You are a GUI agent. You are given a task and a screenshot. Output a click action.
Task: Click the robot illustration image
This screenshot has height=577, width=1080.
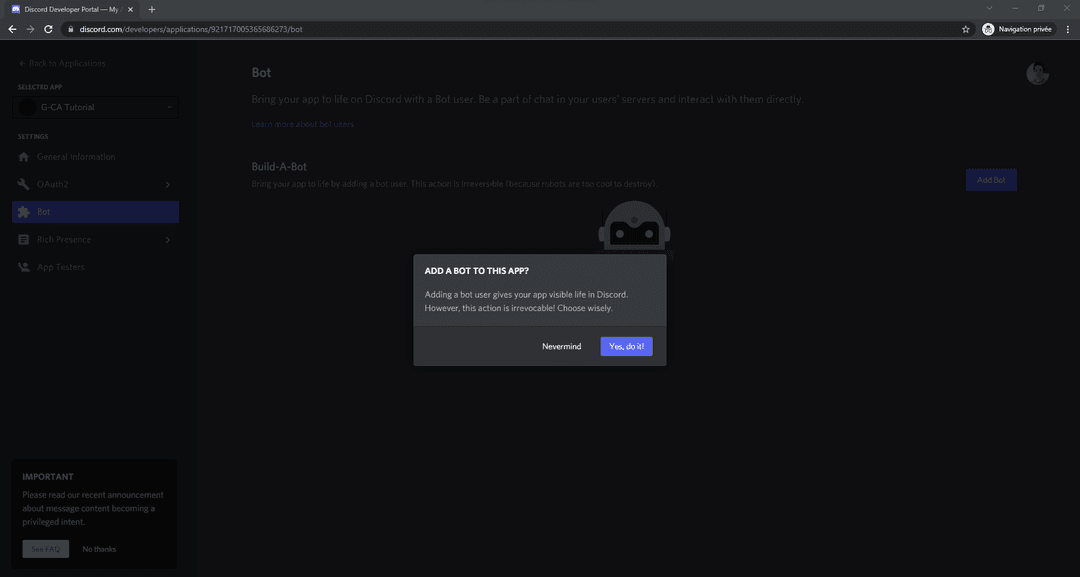click(x=634, y=228)
